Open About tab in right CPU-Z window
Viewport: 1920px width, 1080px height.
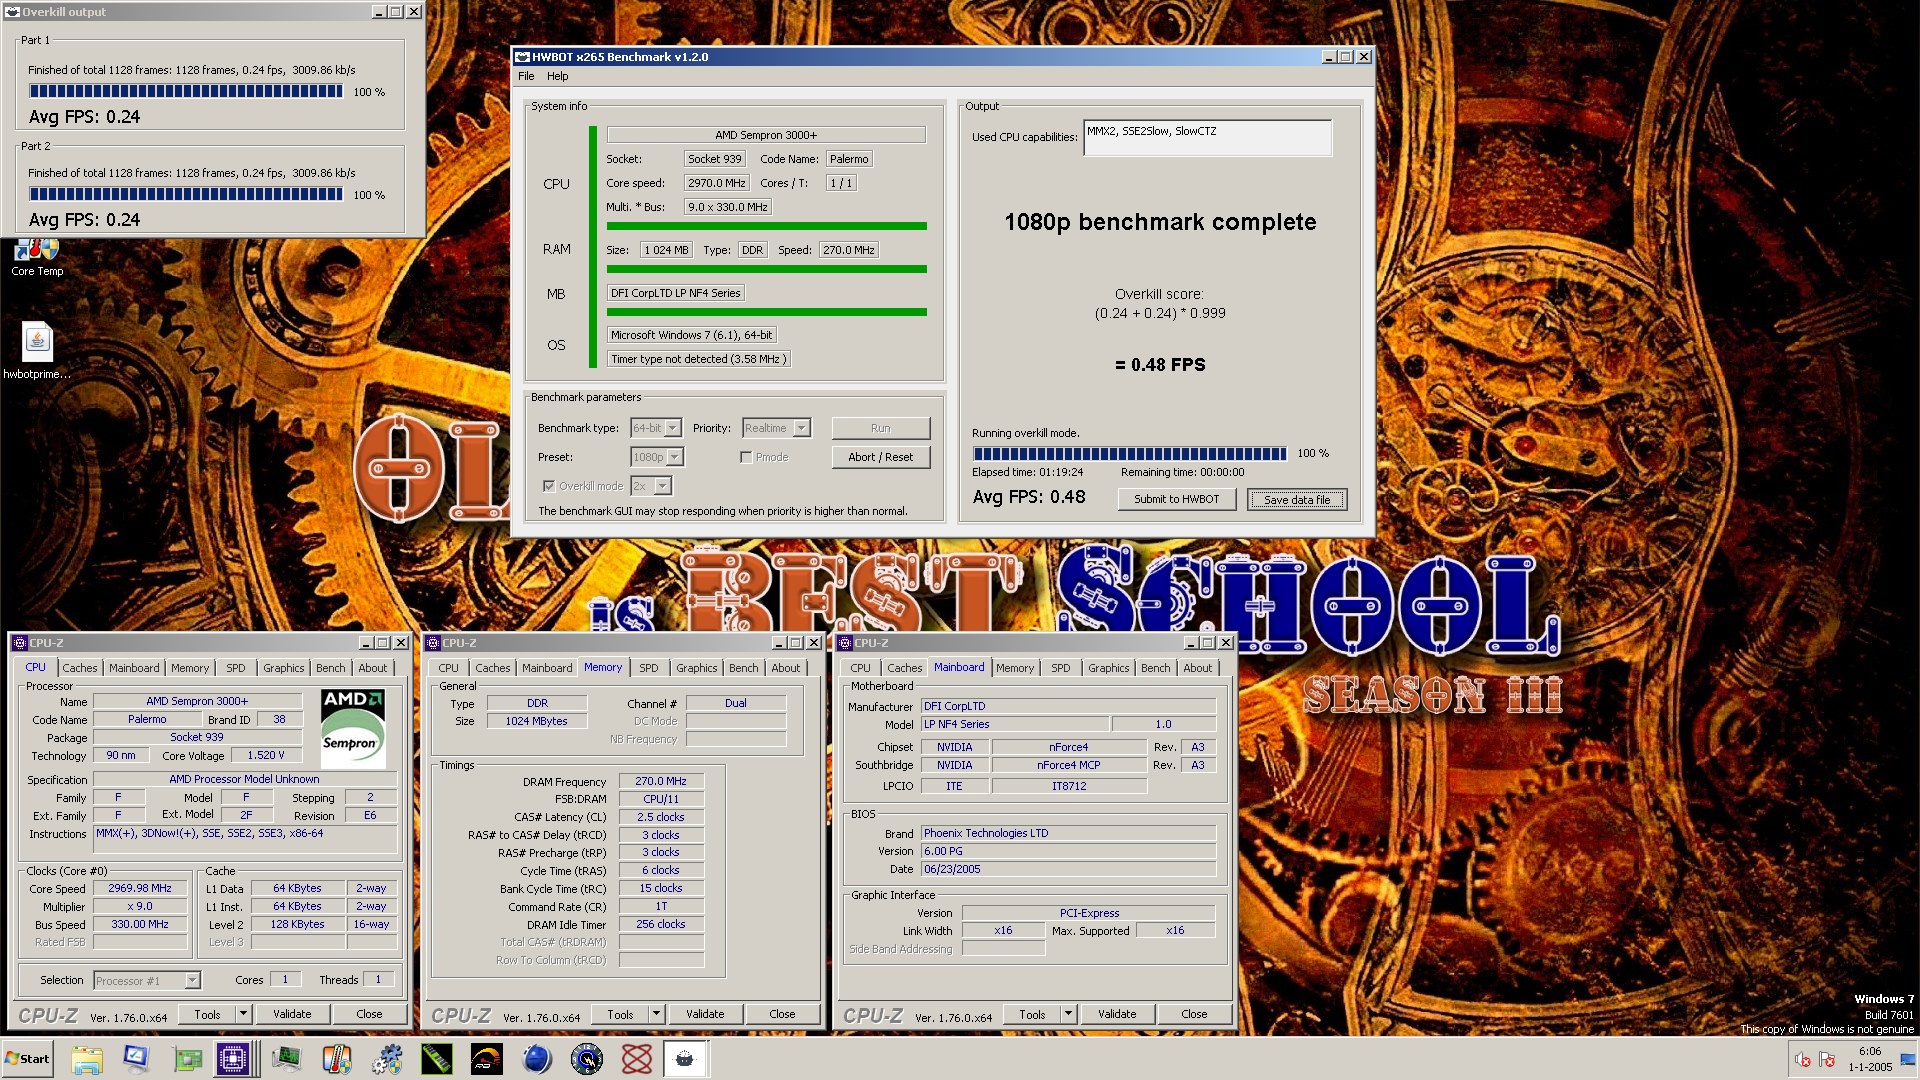coord(1198,668)
